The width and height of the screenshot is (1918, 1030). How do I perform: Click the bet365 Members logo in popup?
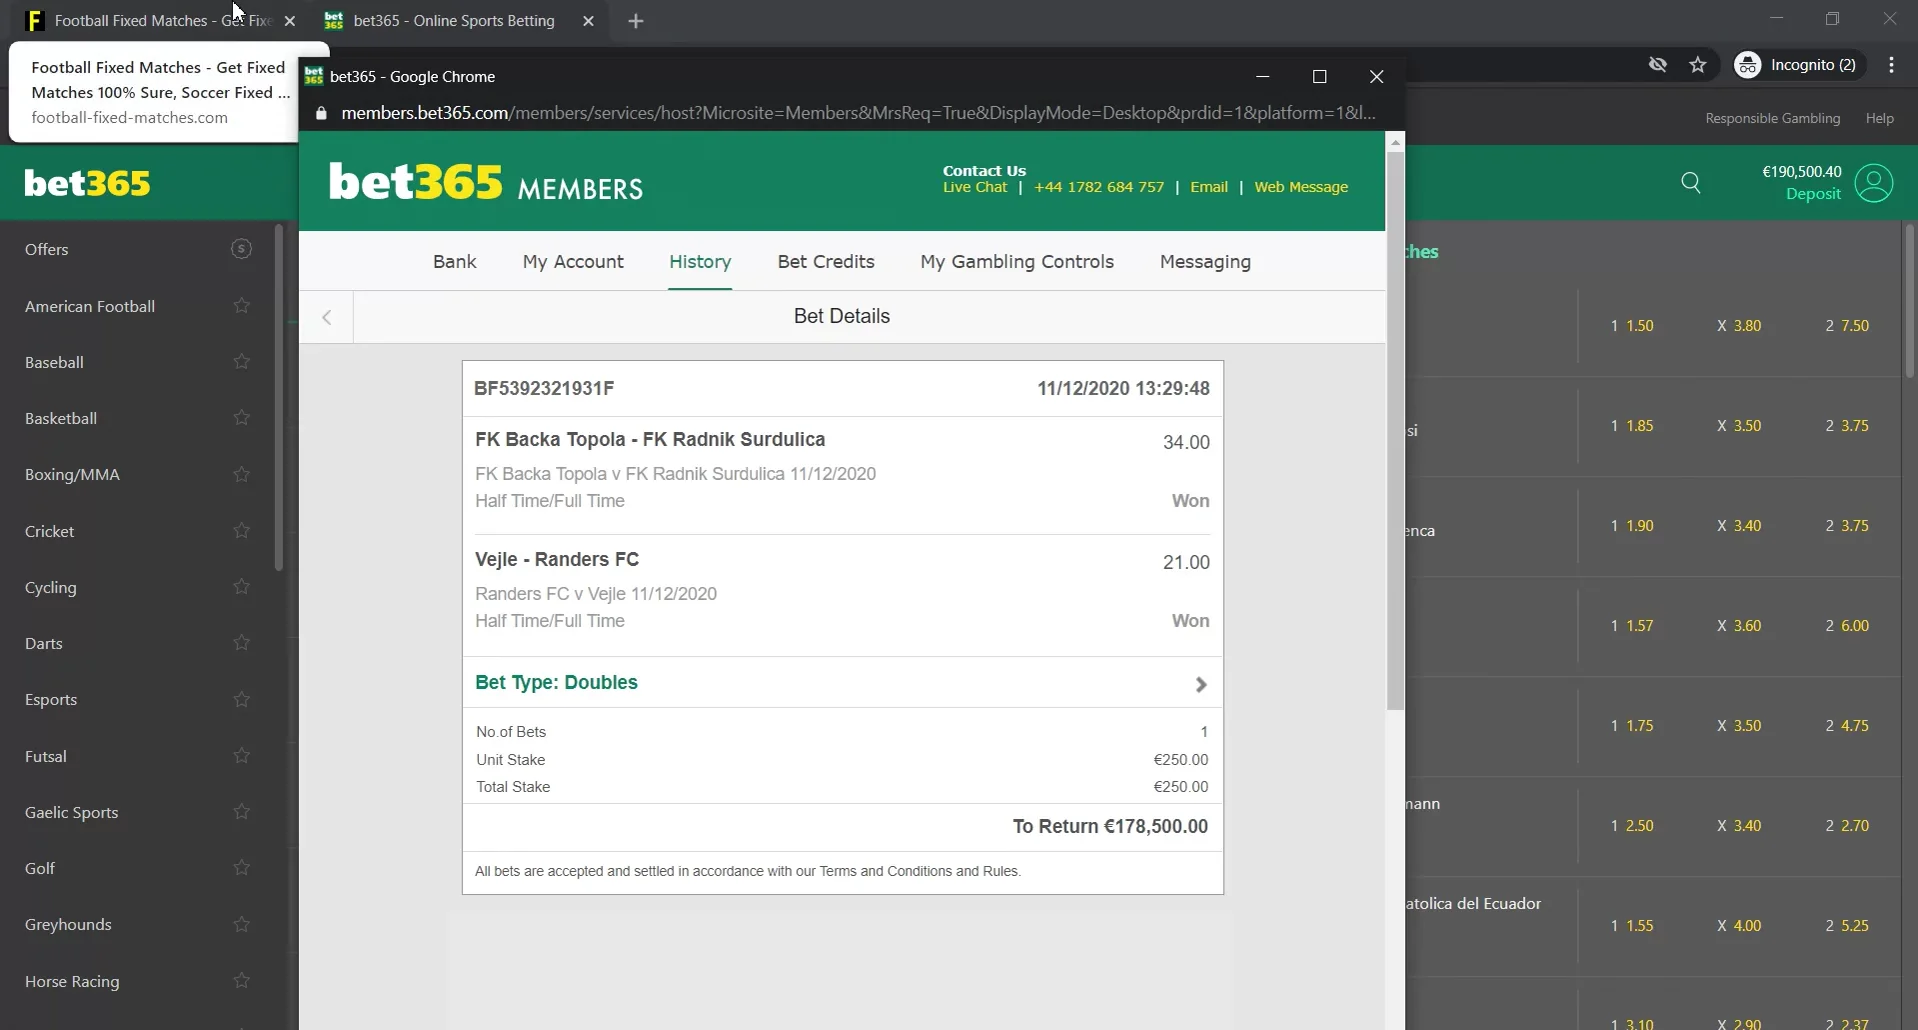pyautogui.click(x=486, y=183)
